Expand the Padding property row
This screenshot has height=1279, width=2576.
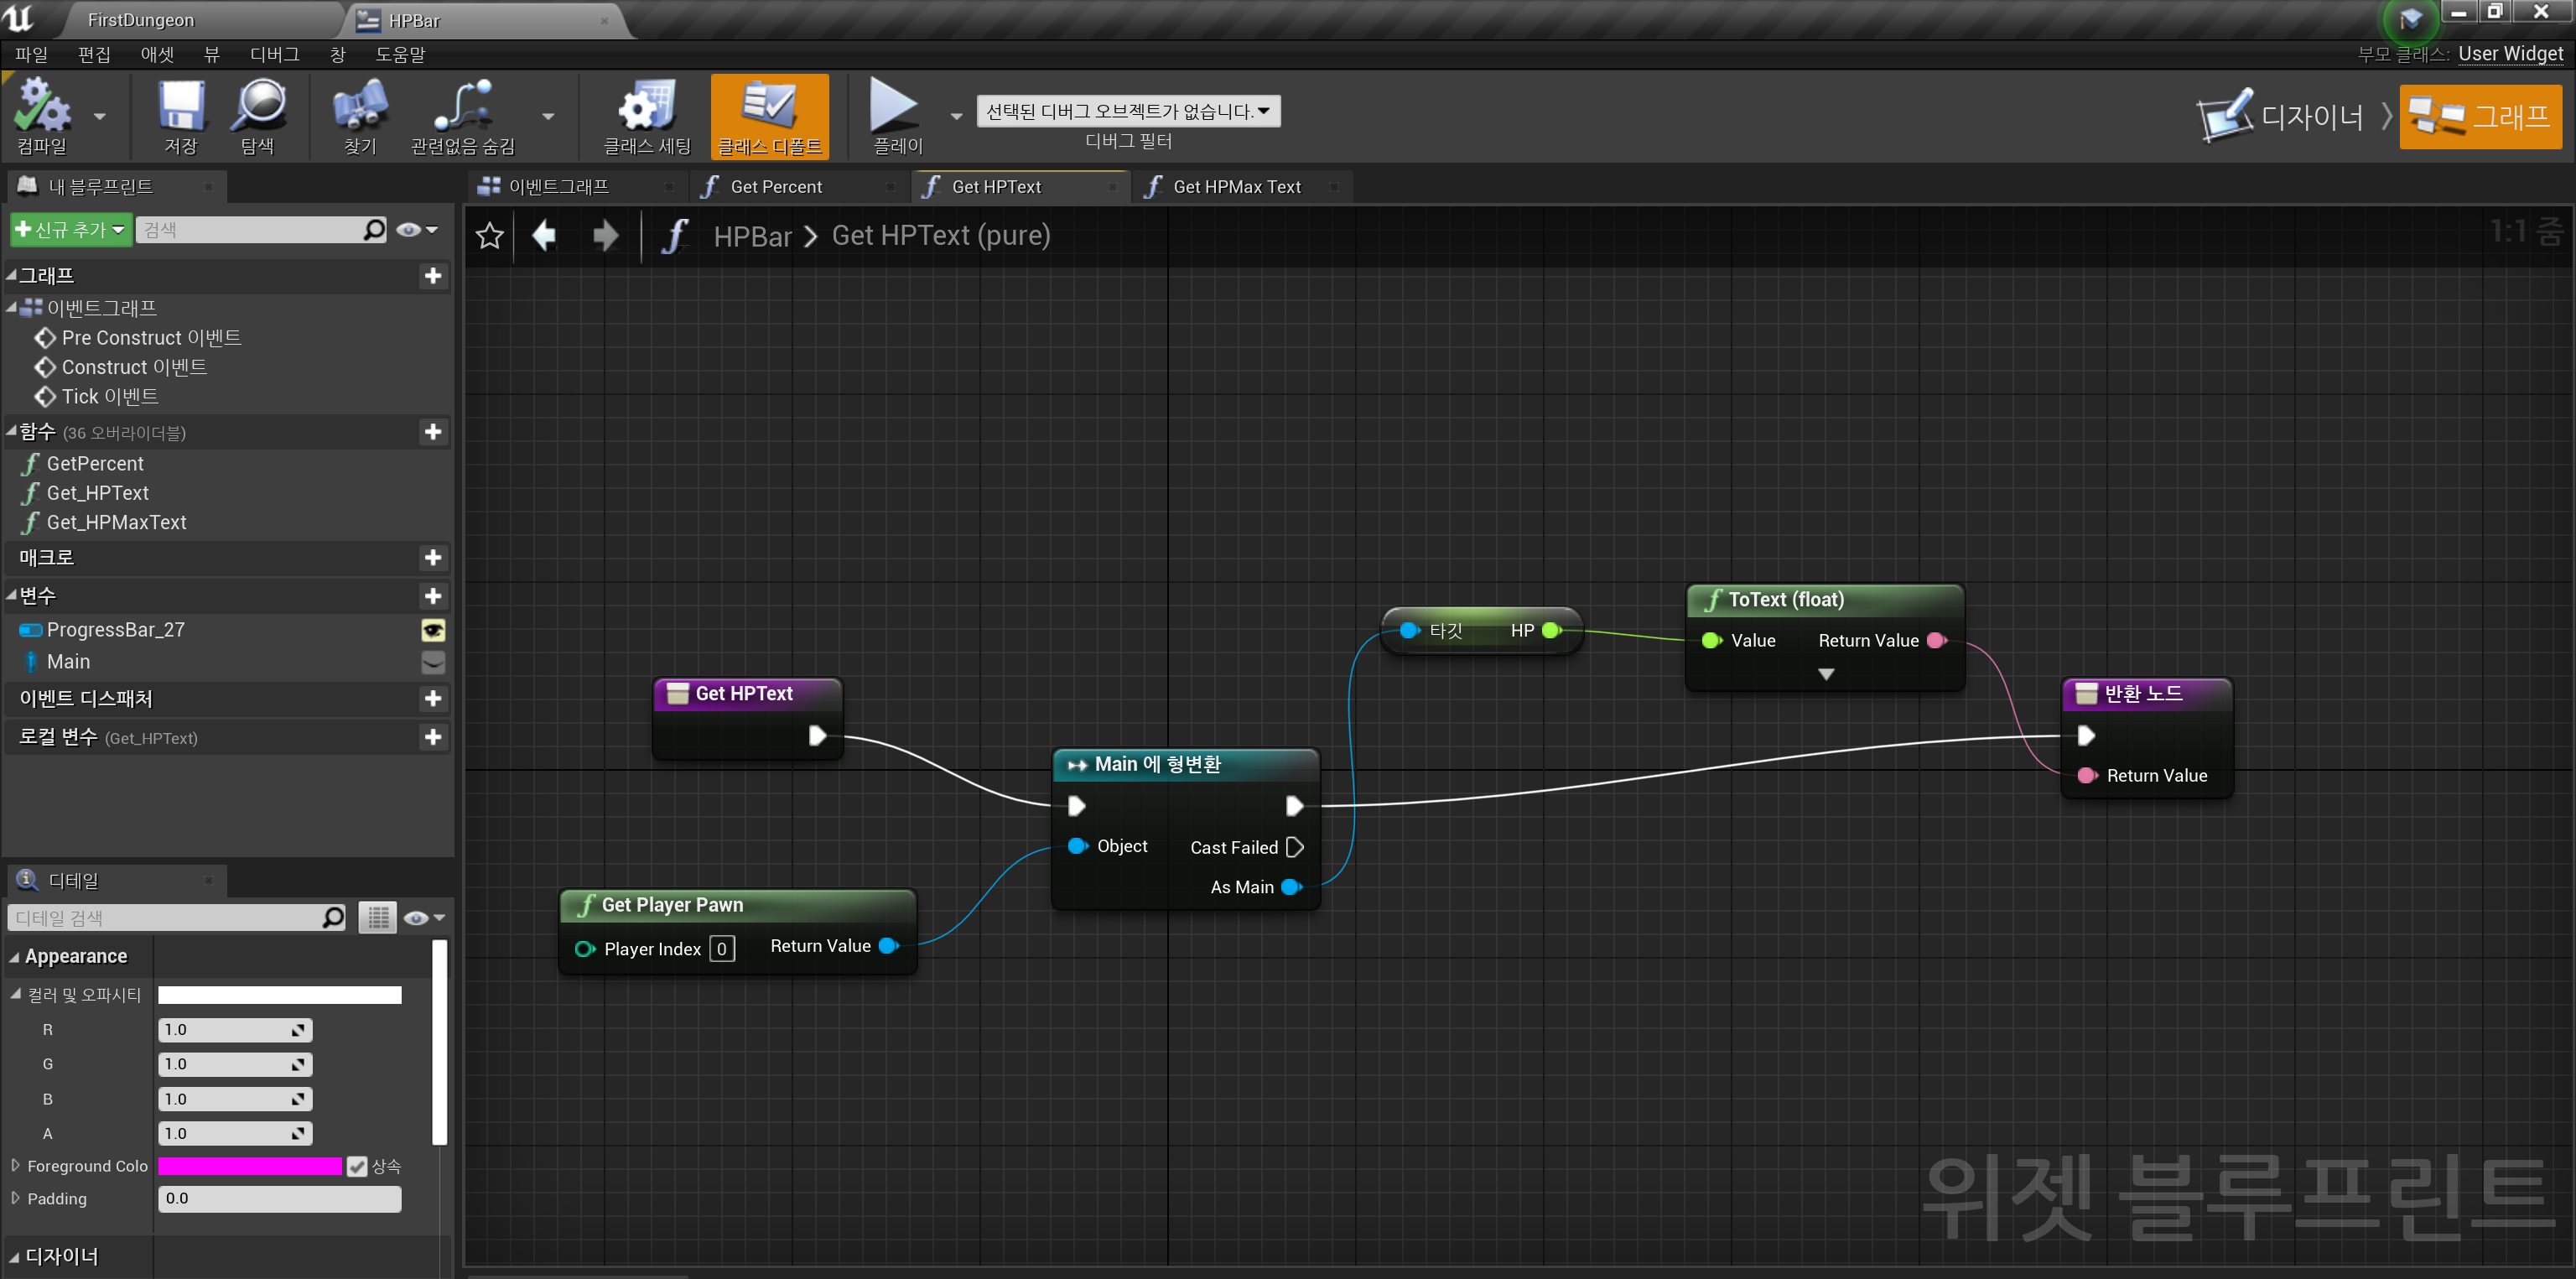point(15,1198)
